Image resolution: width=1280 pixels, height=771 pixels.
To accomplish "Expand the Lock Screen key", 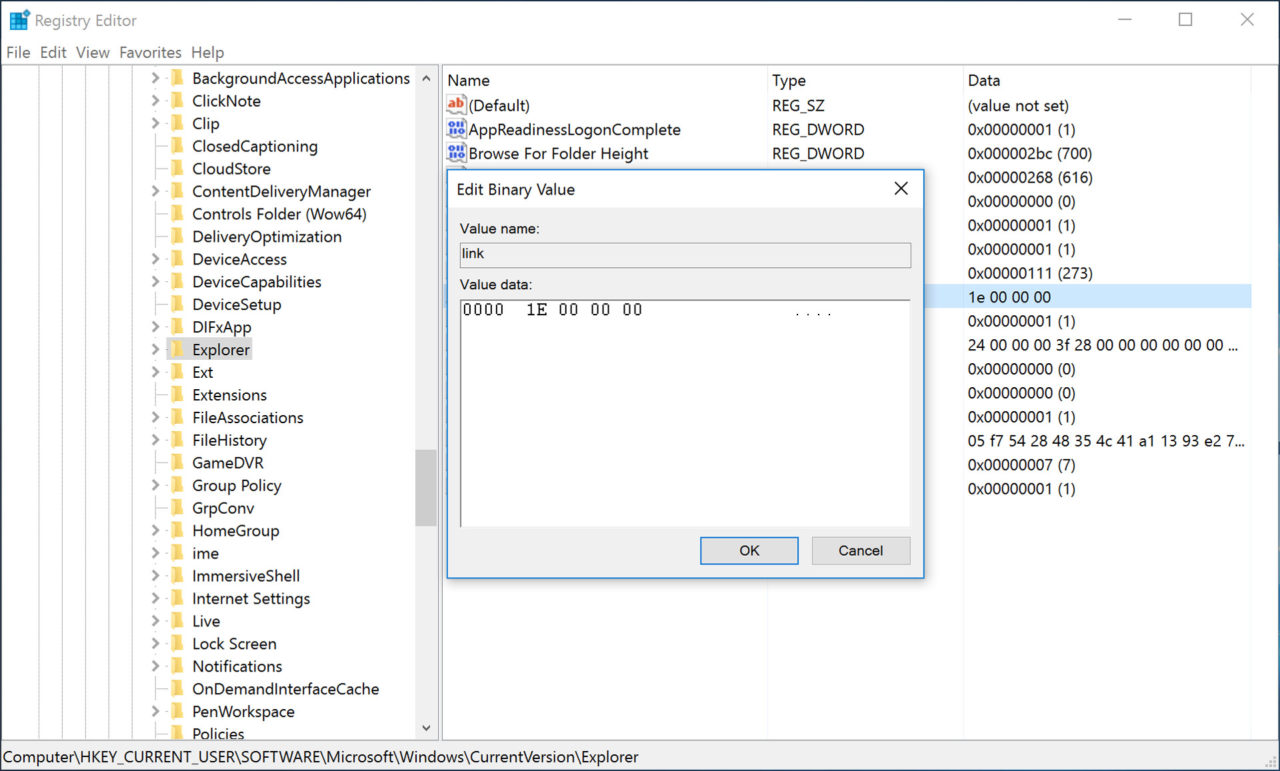I will coord(155,643).
